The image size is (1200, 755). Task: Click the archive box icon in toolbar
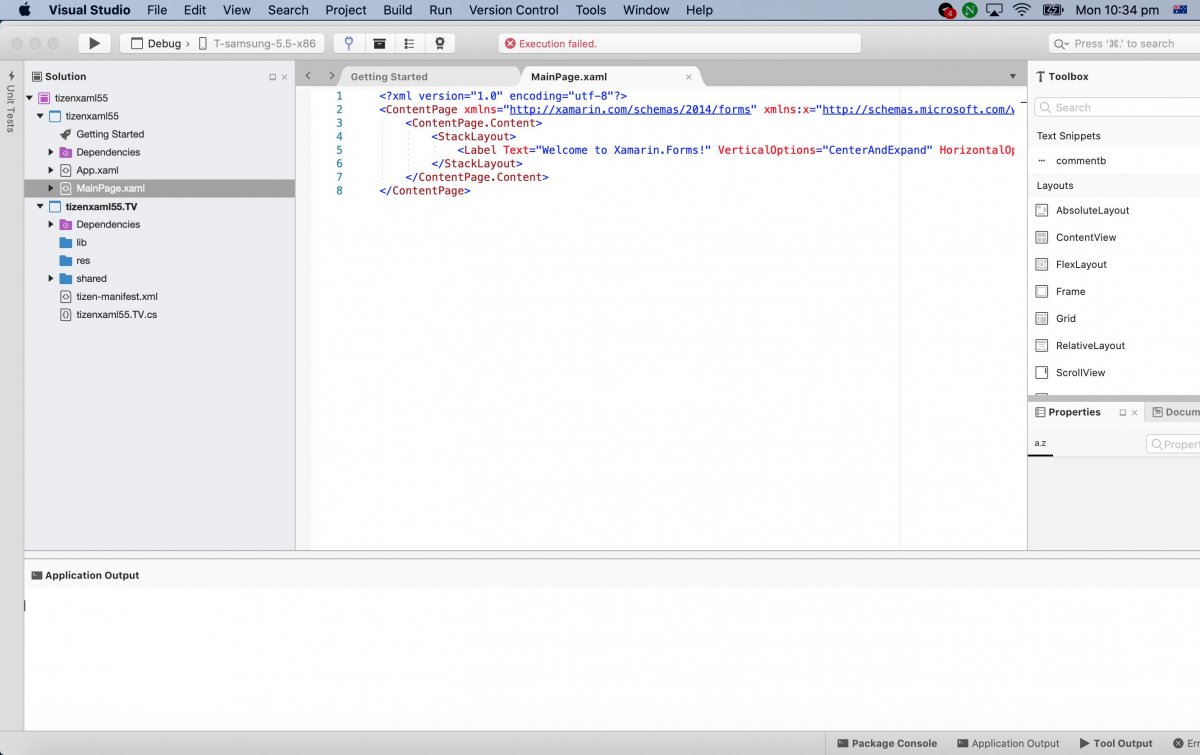379,44
